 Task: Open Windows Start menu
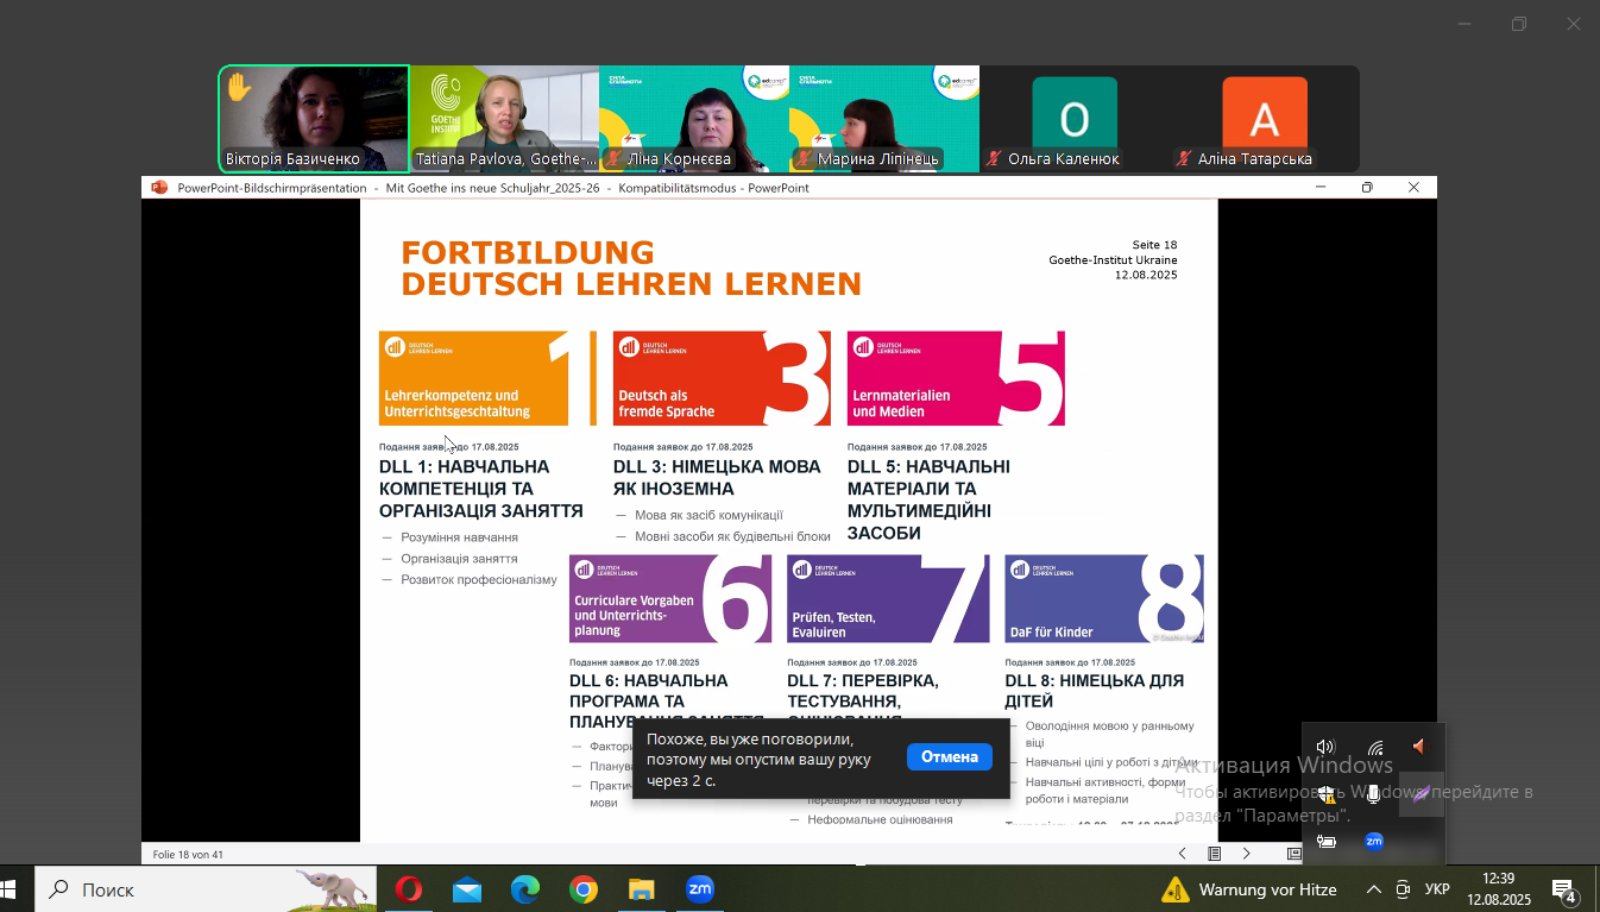click(9, 889)
